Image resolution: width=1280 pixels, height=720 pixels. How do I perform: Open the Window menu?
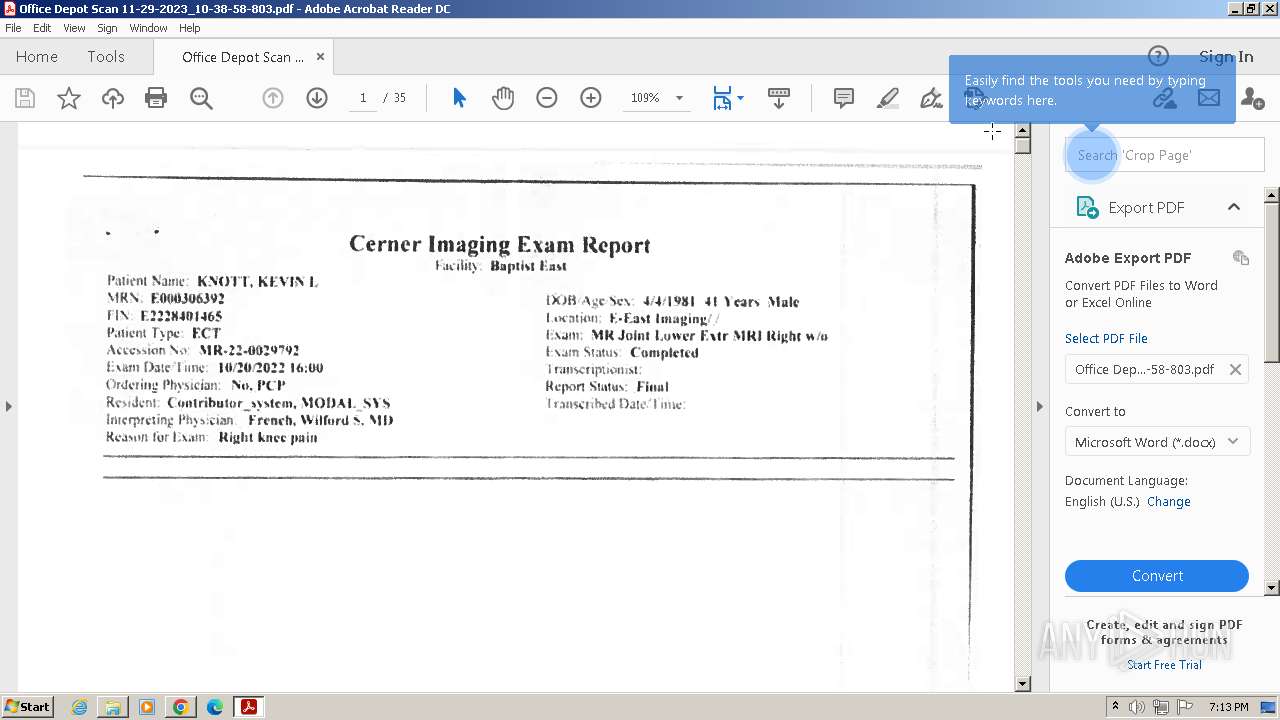pyautogui.click(x=148, y=28)
